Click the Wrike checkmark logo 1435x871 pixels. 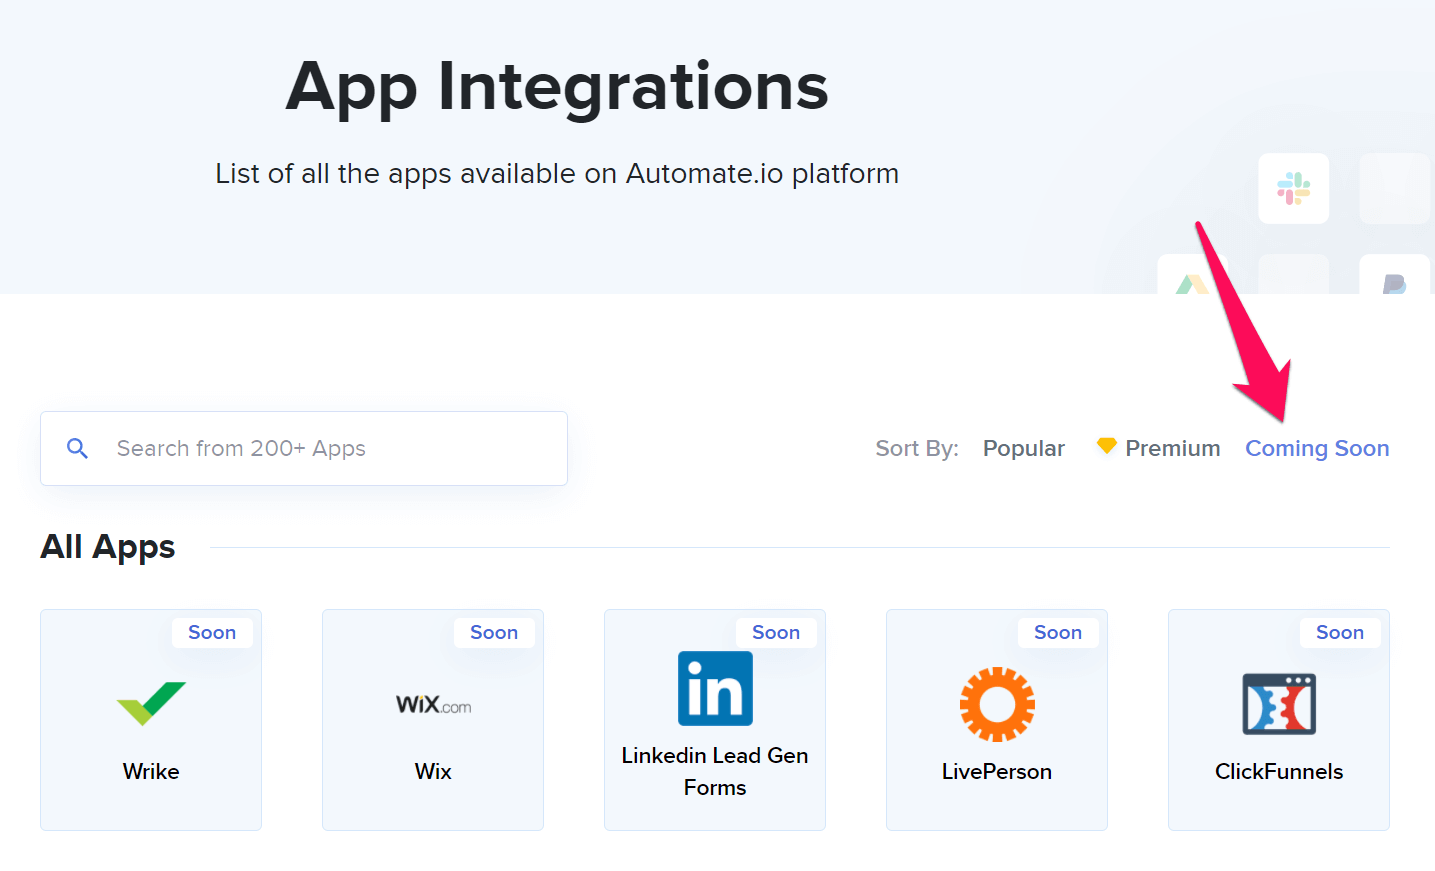pos(151,703)
